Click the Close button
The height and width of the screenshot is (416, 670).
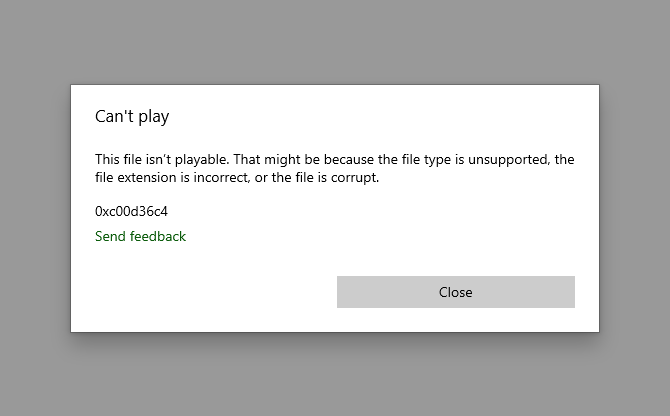[455, 292]
